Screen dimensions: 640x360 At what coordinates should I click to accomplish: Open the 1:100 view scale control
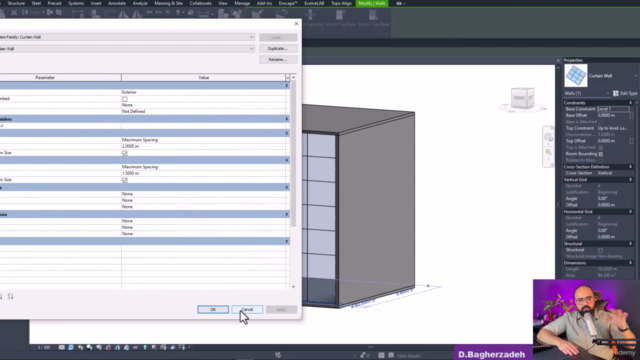point(44,347)
